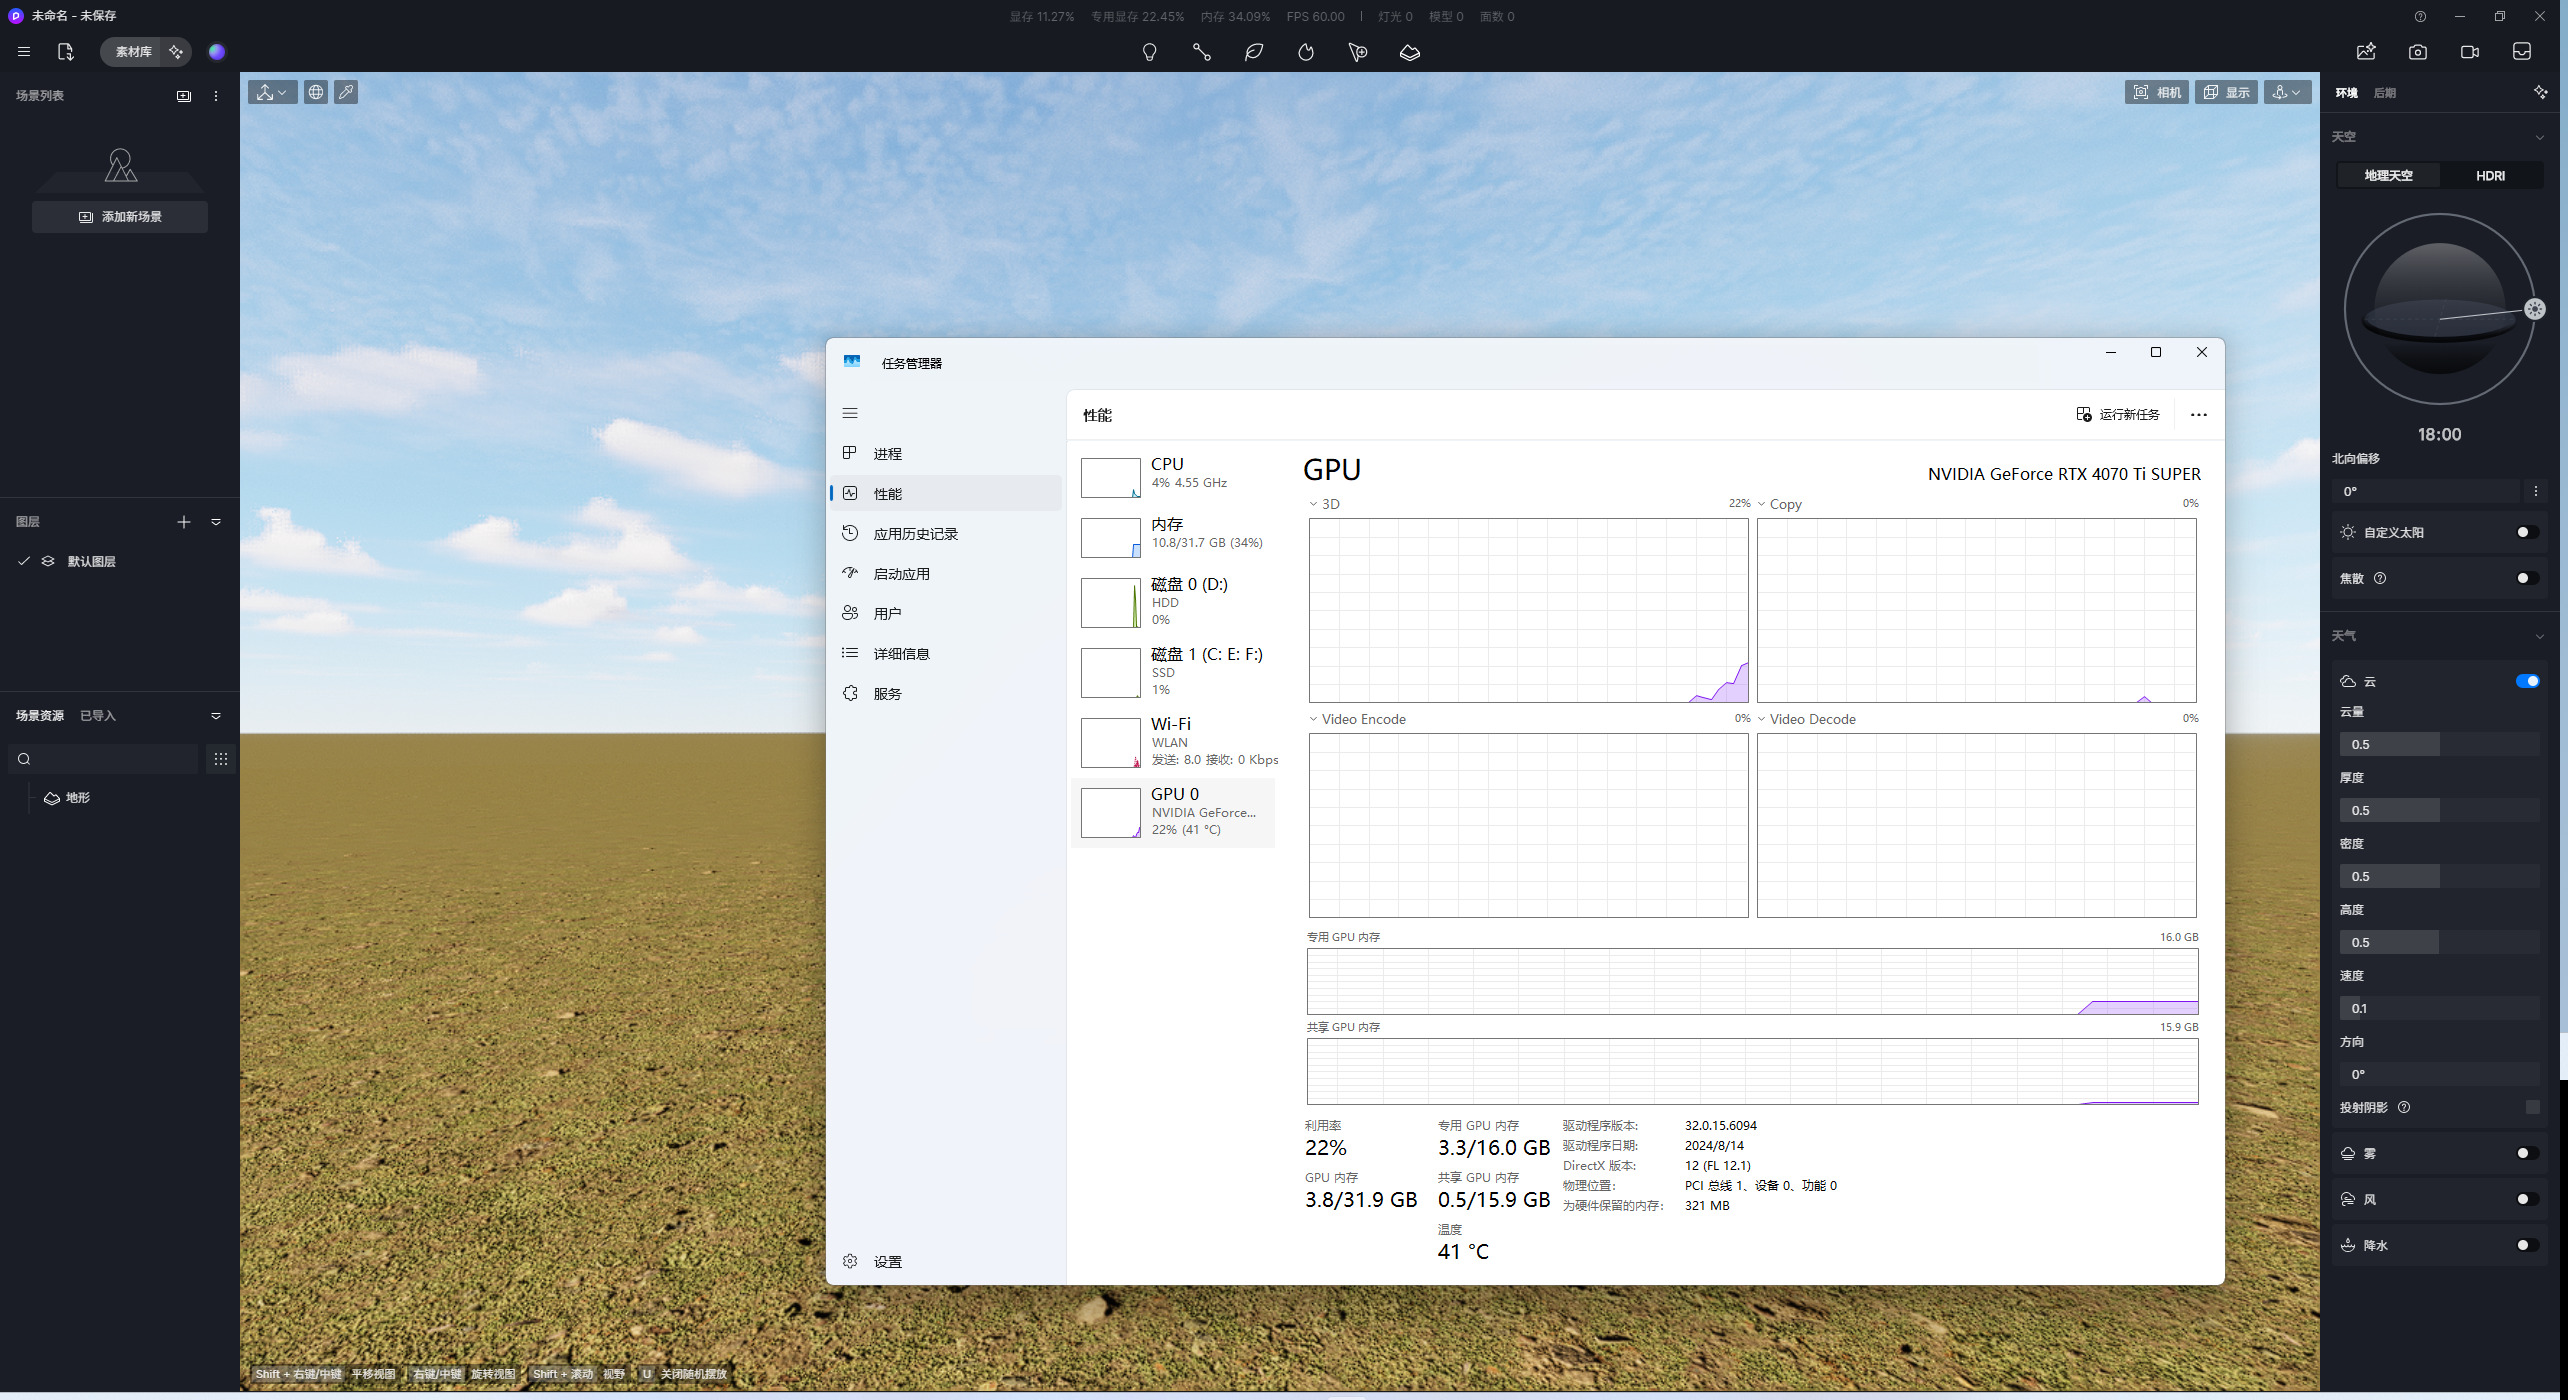Open the download/export dropdown in viewport
This screenshot has width=2568, height=1400.
(2287, 92)
